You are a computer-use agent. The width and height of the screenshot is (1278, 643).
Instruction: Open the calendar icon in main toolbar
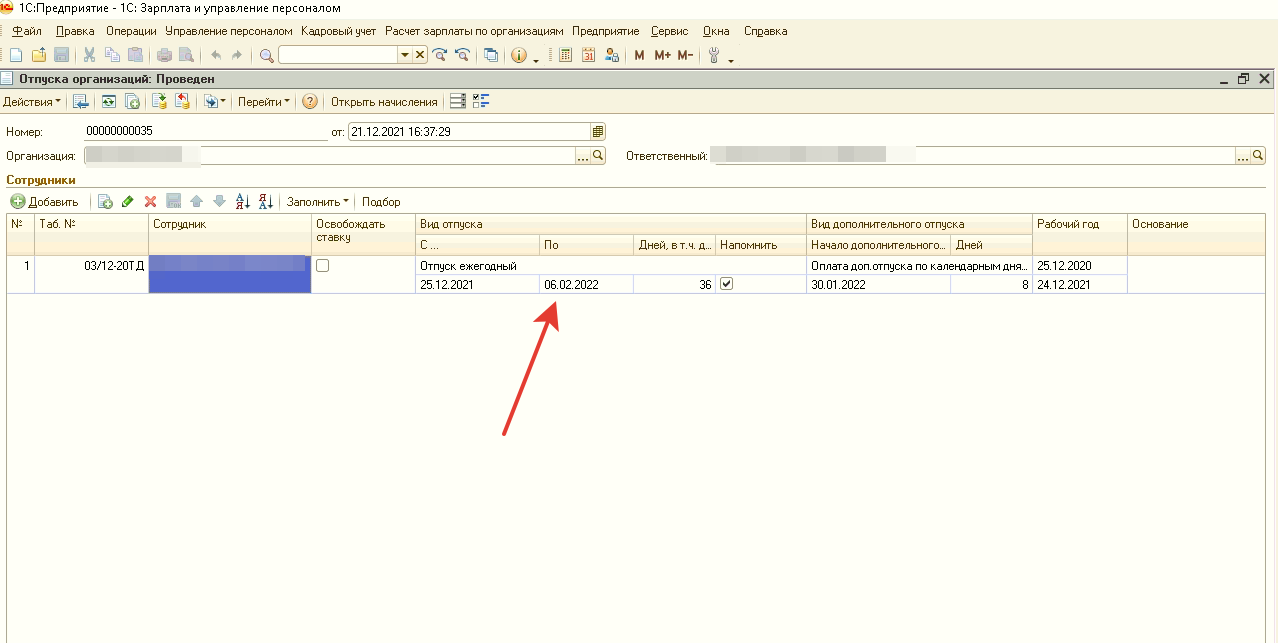(x=588, y=55)
